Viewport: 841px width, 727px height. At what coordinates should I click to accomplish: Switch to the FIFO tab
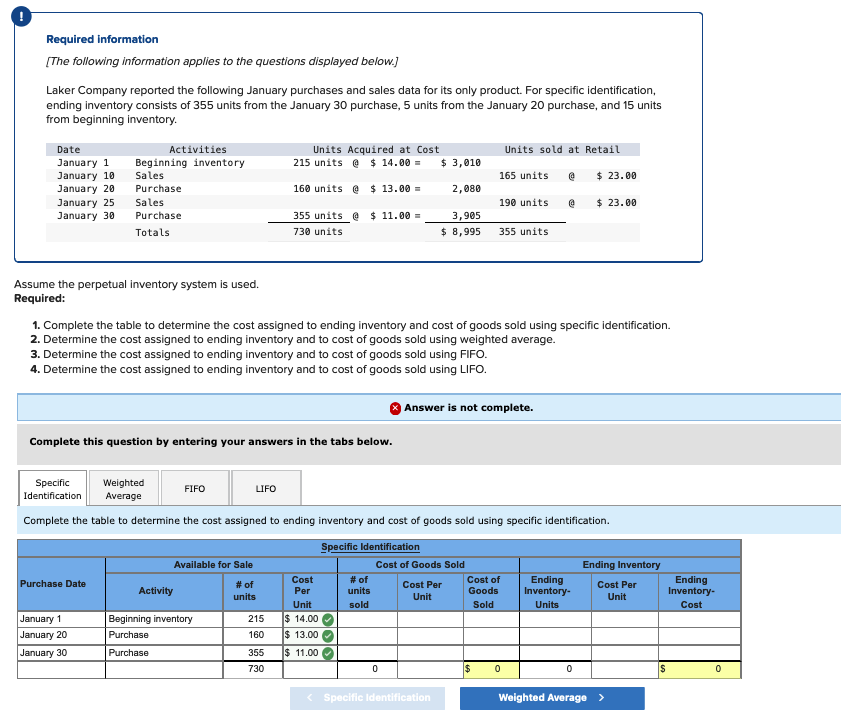click(x=194, y=487)
